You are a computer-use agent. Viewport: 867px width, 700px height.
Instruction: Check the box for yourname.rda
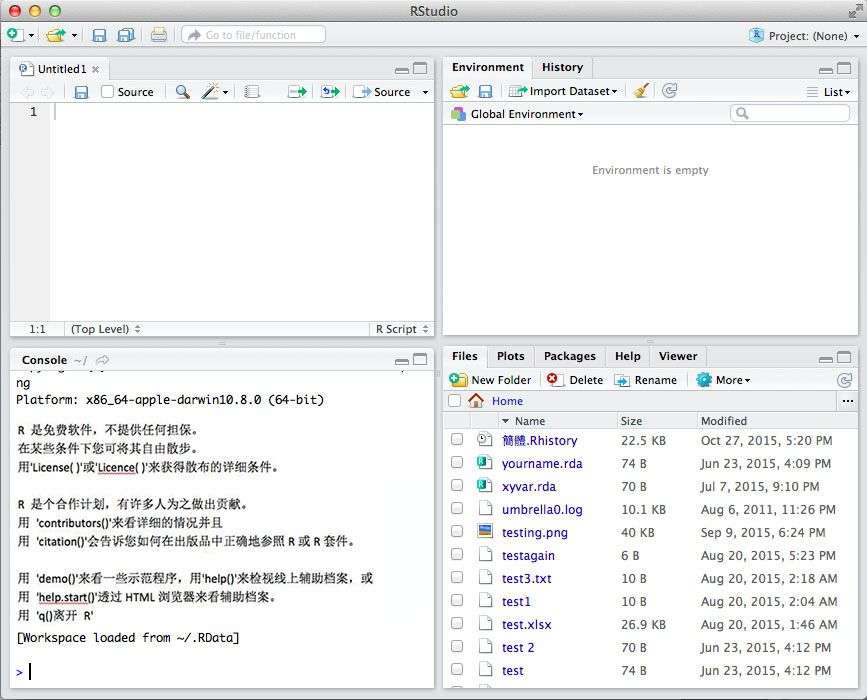[x=457, y=462]
